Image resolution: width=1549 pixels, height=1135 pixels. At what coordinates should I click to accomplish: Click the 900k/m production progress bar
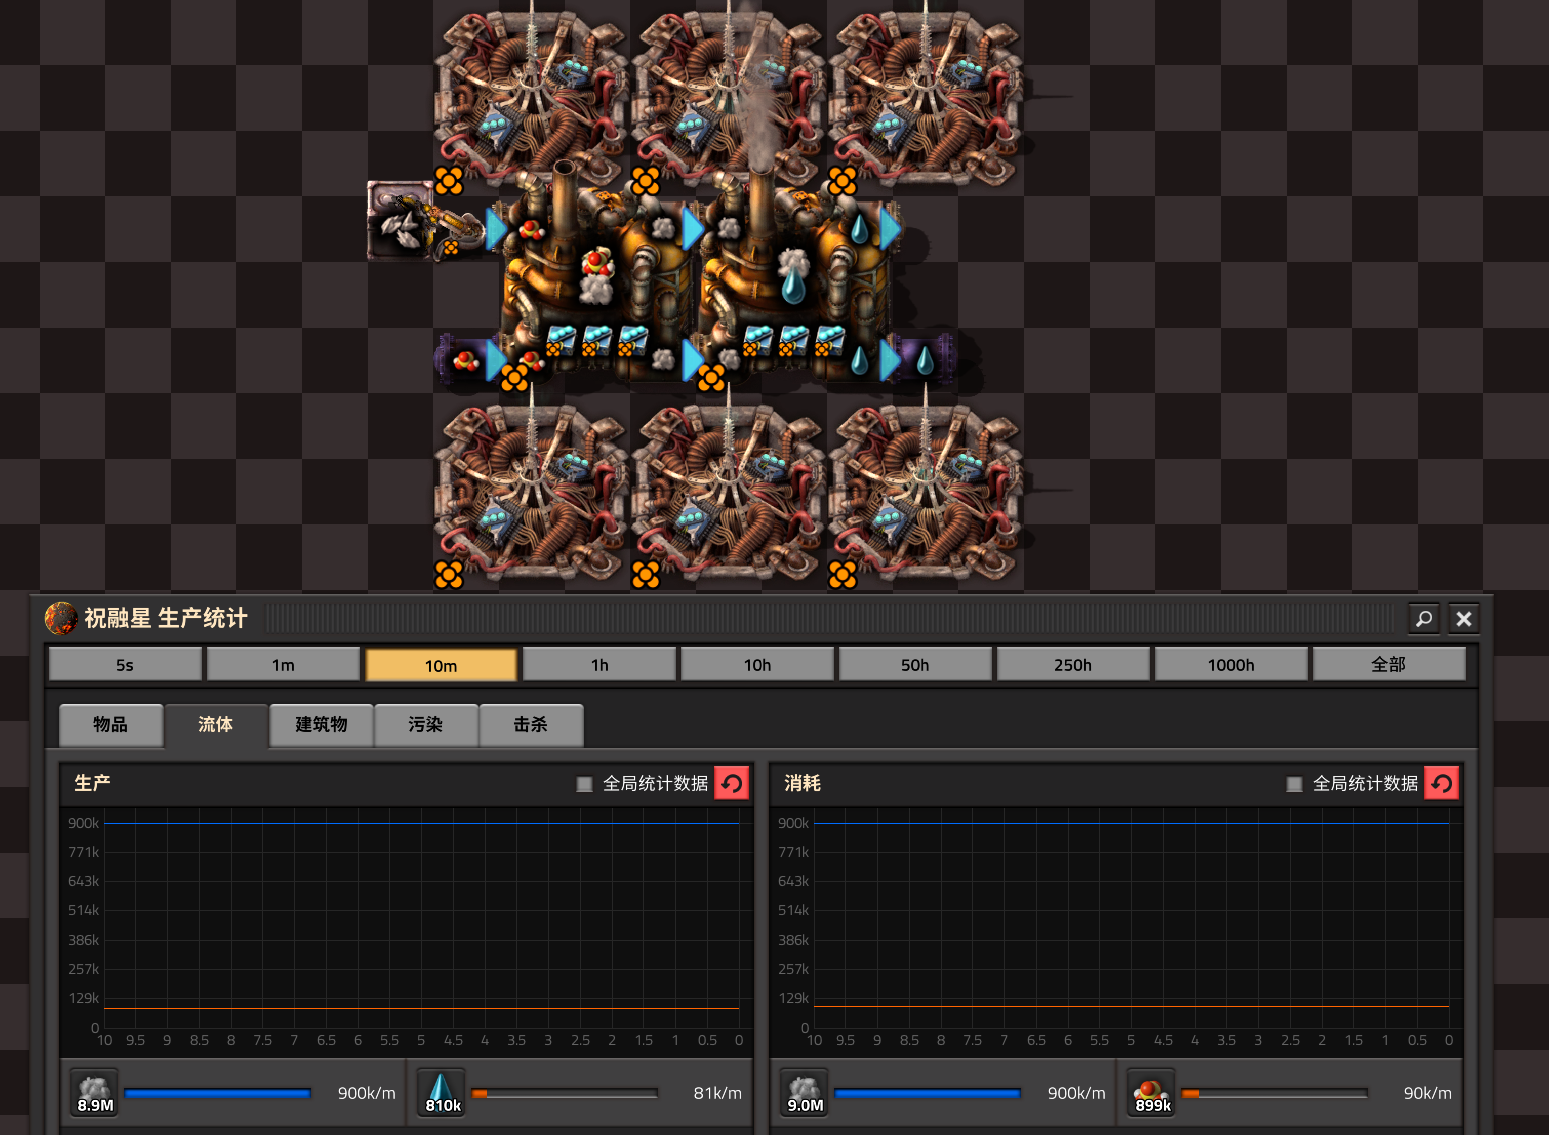[218, 1093]
